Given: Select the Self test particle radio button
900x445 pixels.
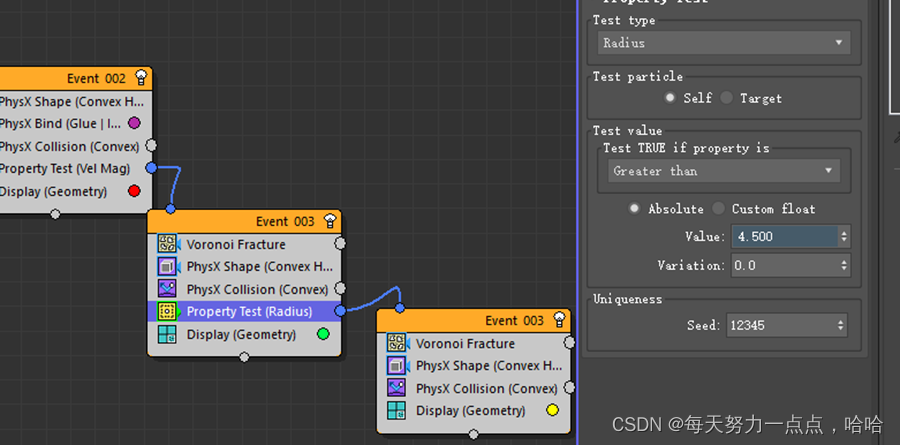Looking at the screenshot, I should pos(669,98).
